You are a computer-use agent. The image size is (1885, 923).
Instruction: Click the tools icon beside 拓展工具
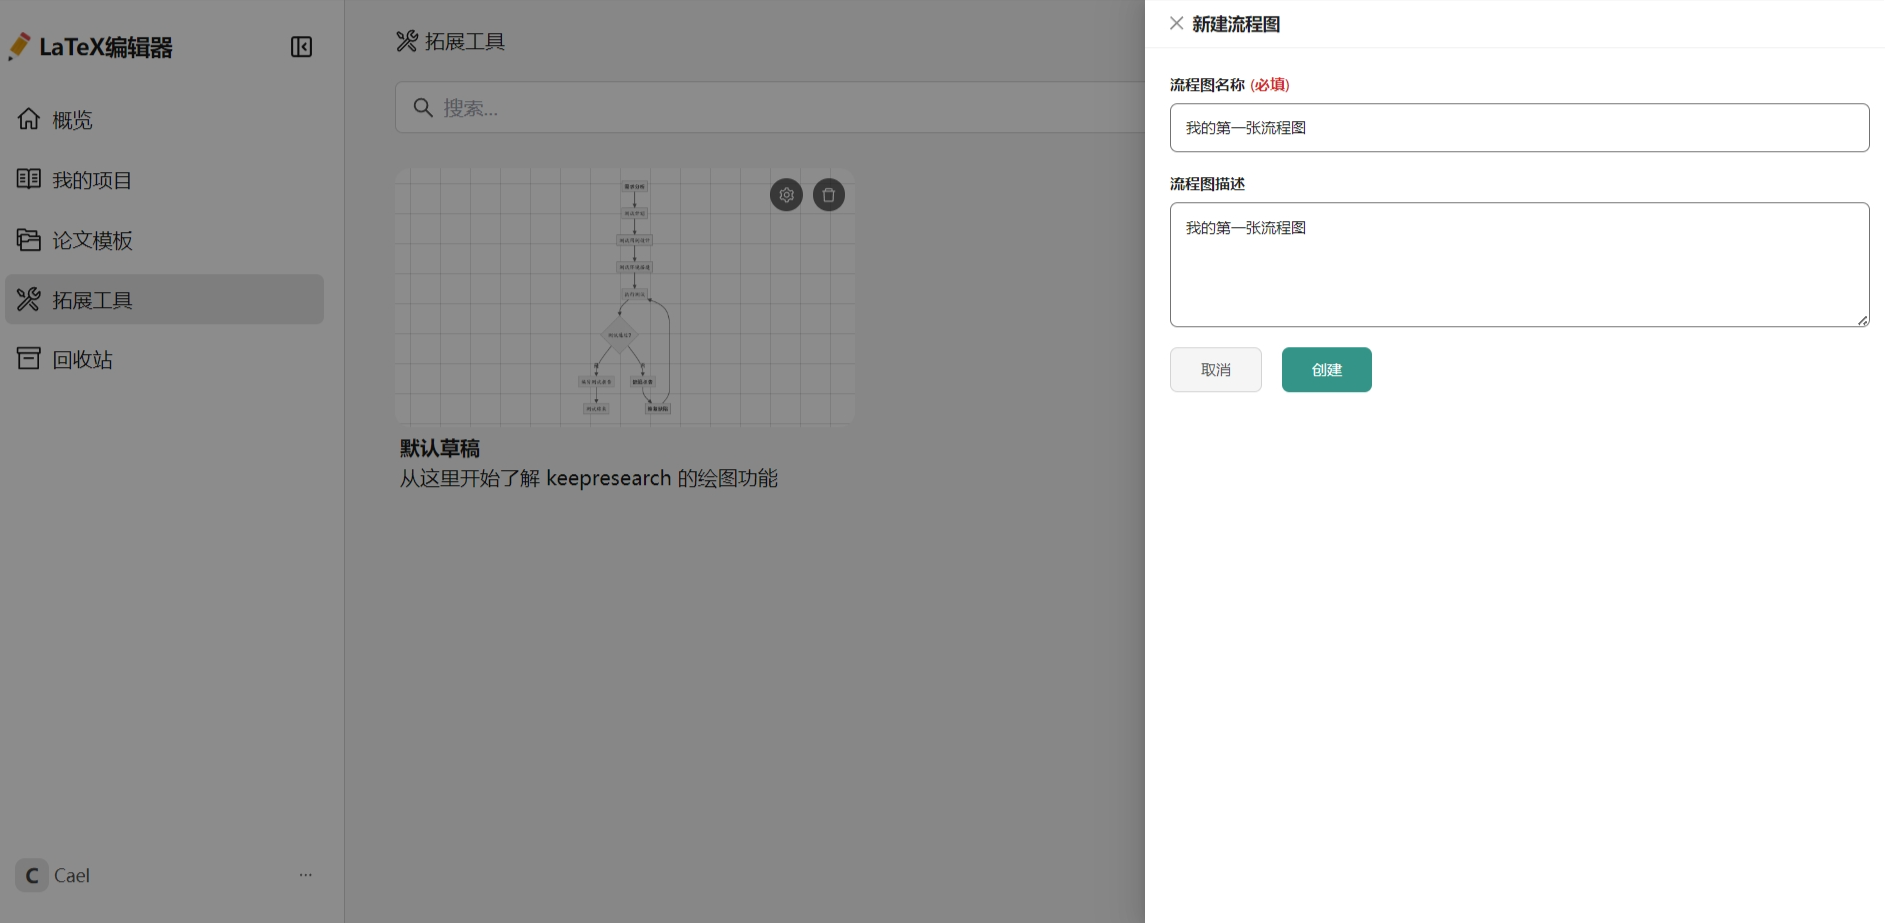point(29,299)
